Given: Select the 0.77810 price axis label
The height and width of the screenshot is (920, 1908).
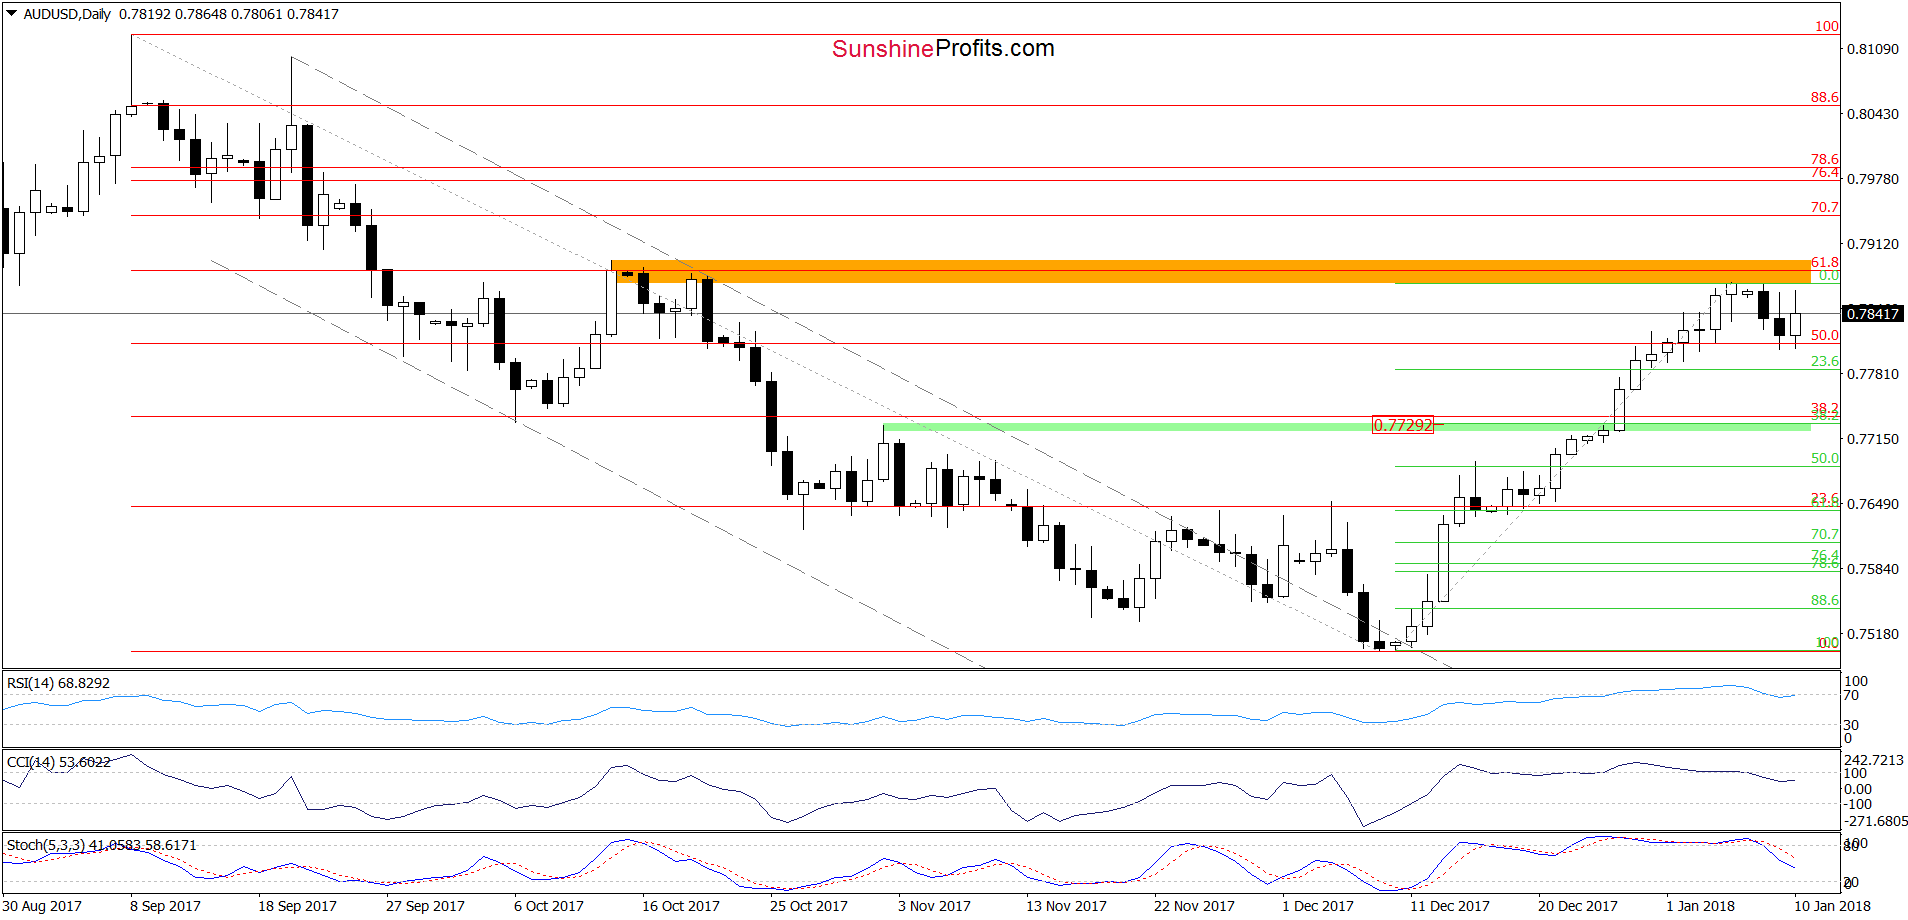Looking at the screenshot, I should [1872, 374].
